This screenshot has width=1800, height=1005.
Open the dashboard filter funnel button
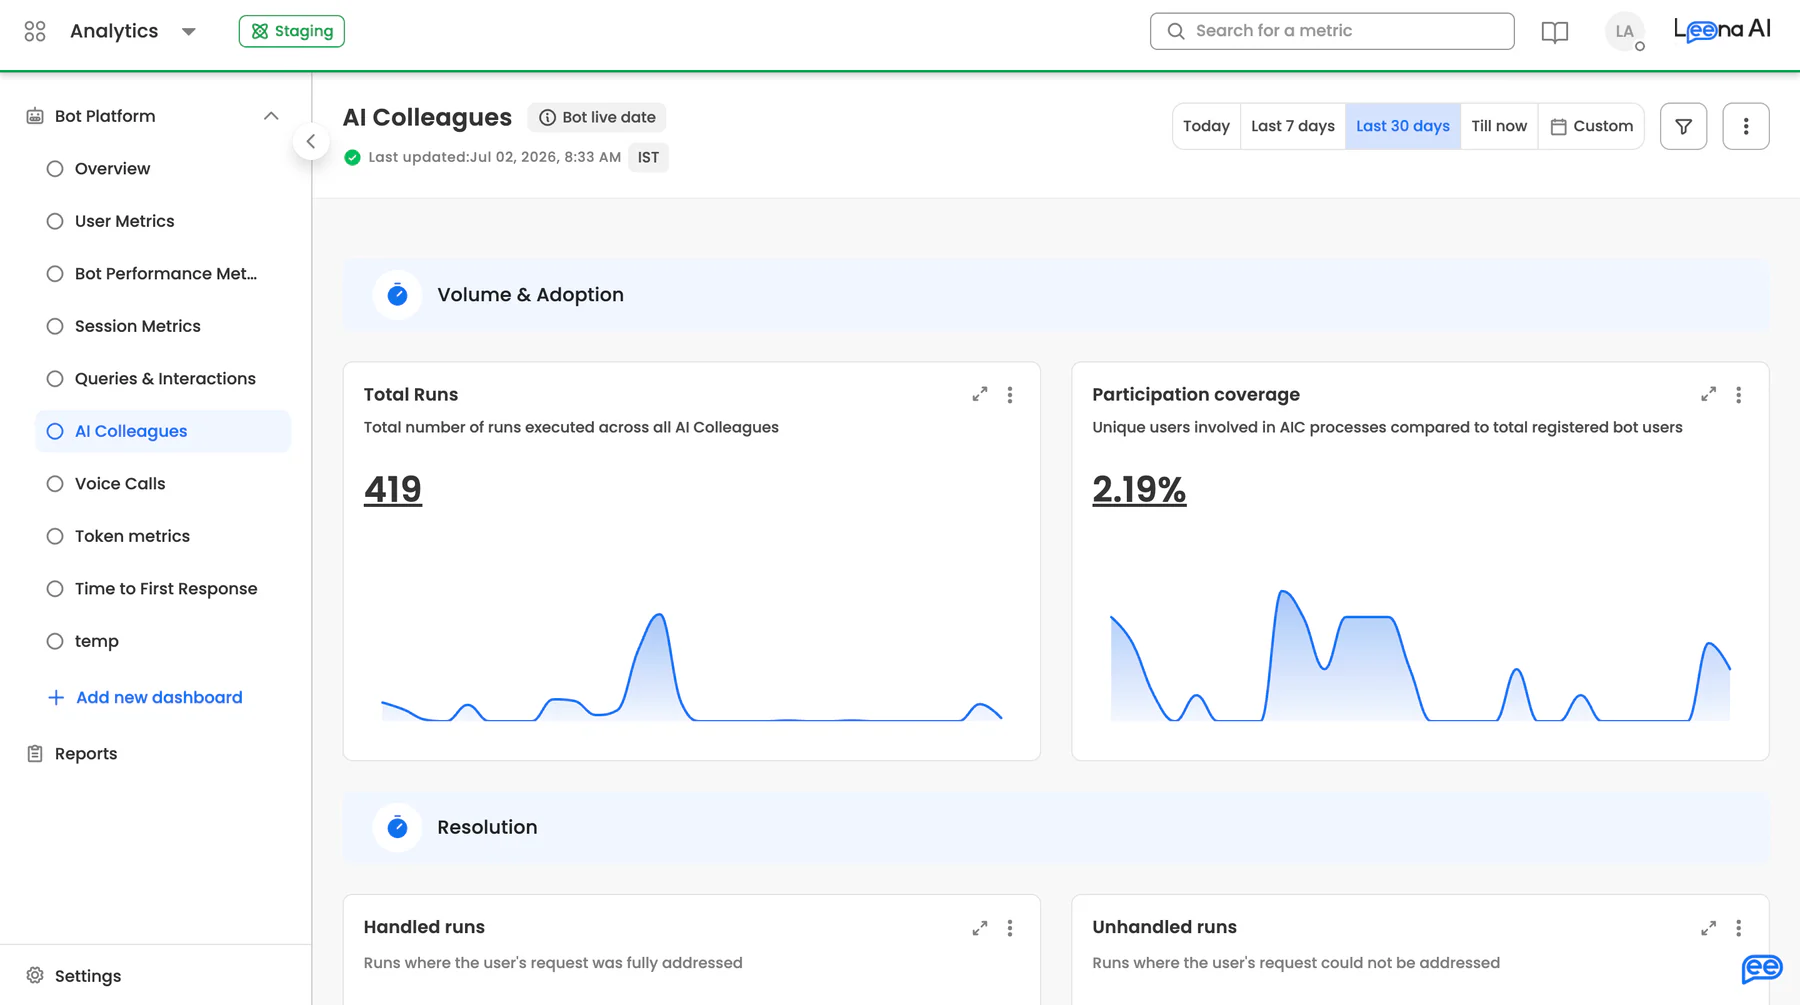click(x=1684, y=126)
